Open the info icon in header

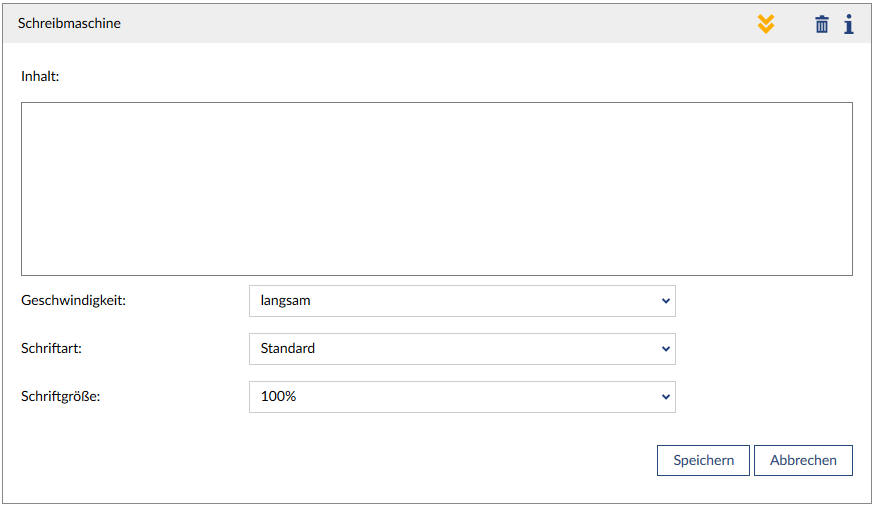(849, 24)
